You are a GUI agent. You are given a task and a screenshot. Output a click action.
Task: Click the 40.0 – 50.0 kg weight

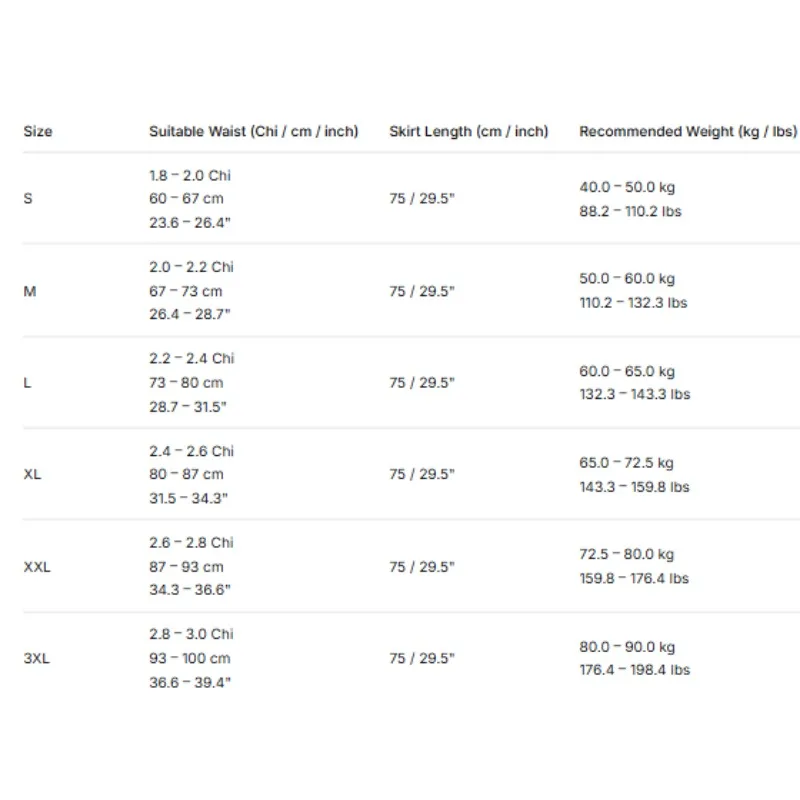627,187
